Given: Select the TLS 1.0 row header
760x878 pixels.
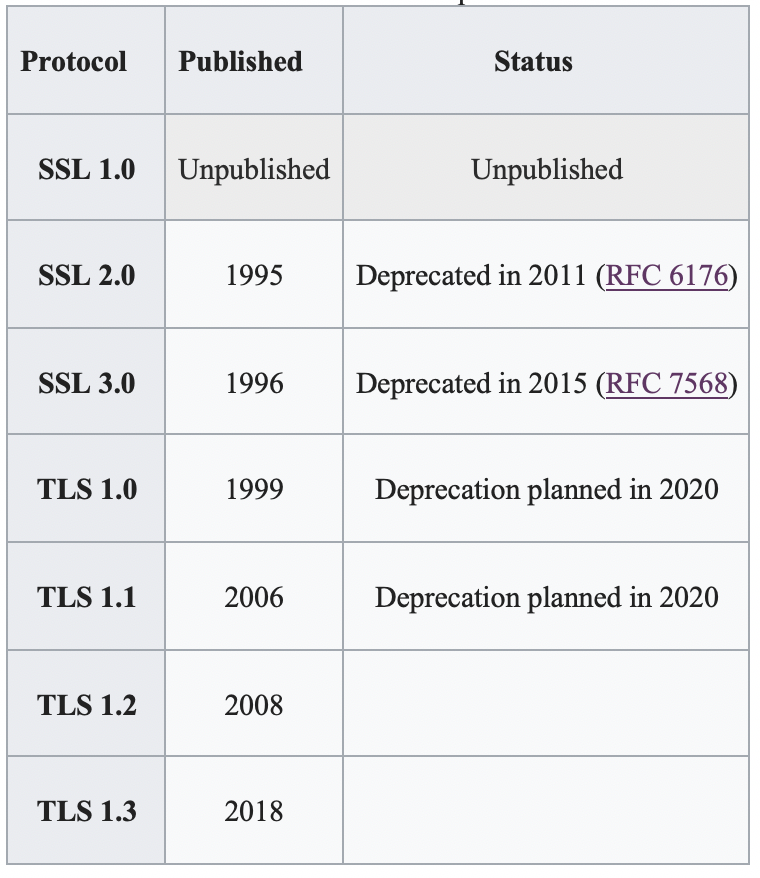Looking at the screenshot, I should click(x=86, y=489).
